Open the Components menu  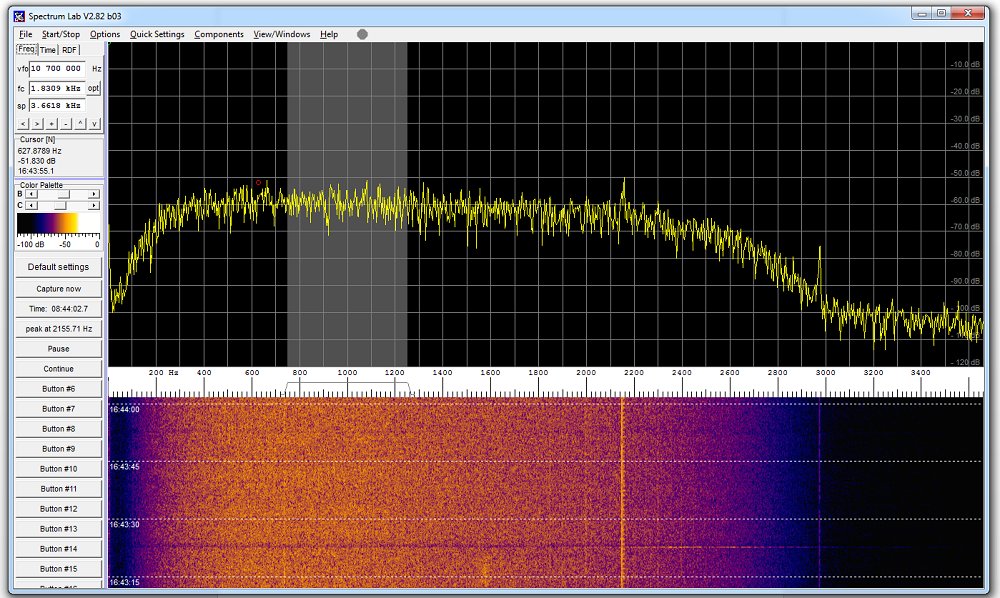[219, 34]
